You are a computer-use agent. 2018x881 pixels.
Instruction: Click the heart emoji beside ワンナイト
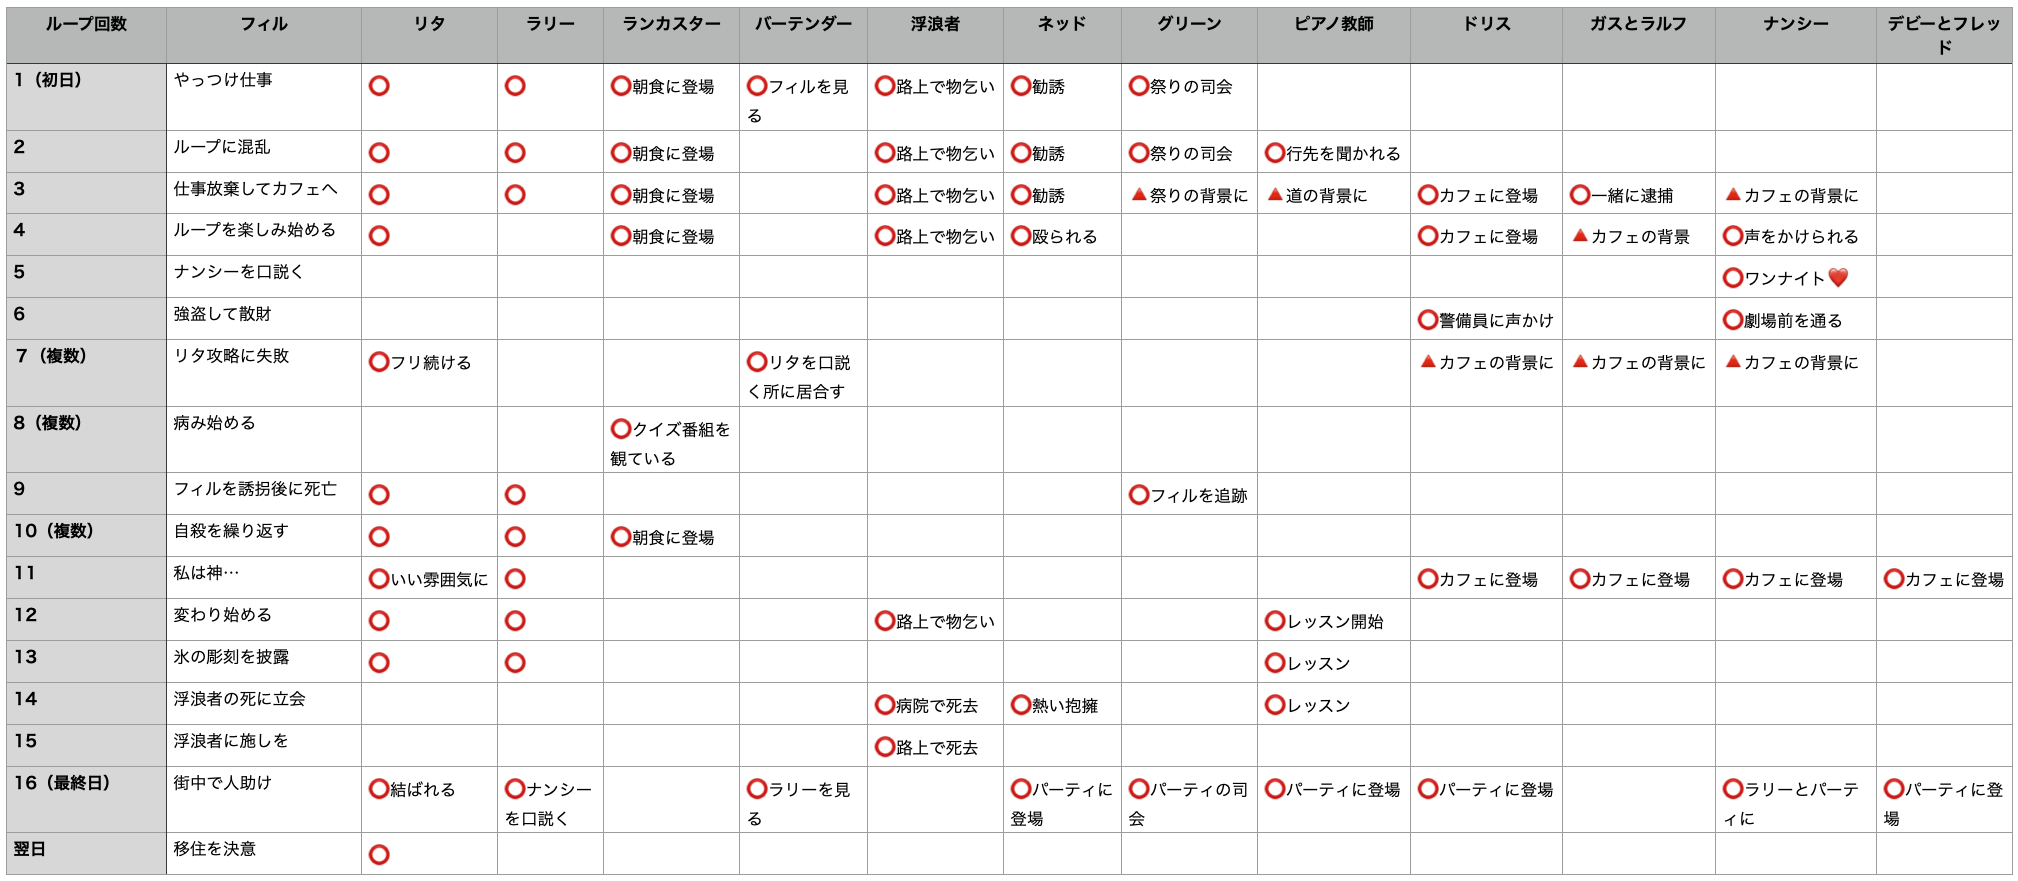click(1838, 278)
